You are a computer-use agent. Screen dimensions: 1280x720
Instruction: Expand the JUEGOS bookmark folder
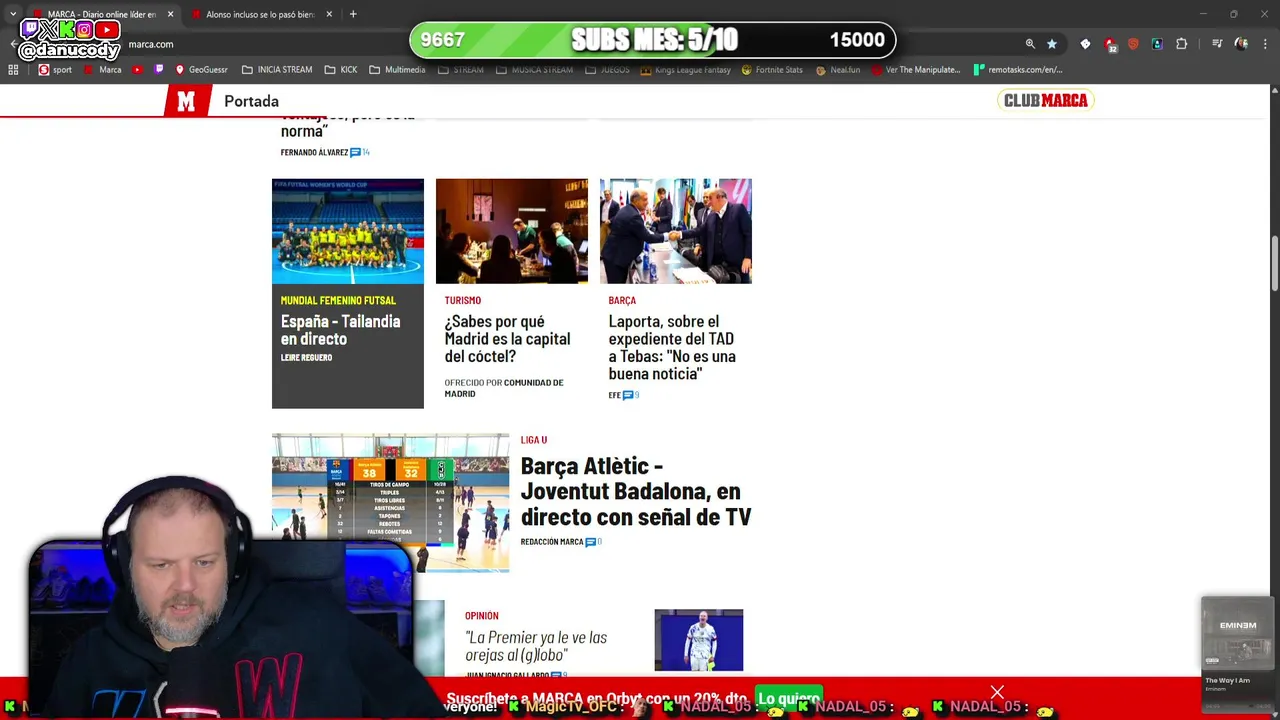[x=607, y=70]
